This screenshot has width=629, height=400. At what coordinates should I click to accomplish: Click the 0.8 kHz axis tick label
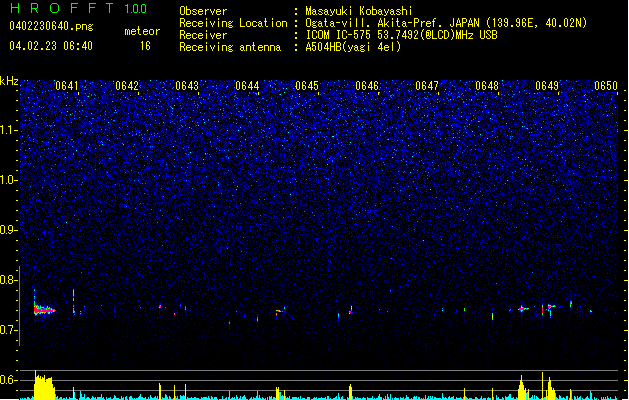(x=9, y=280)
